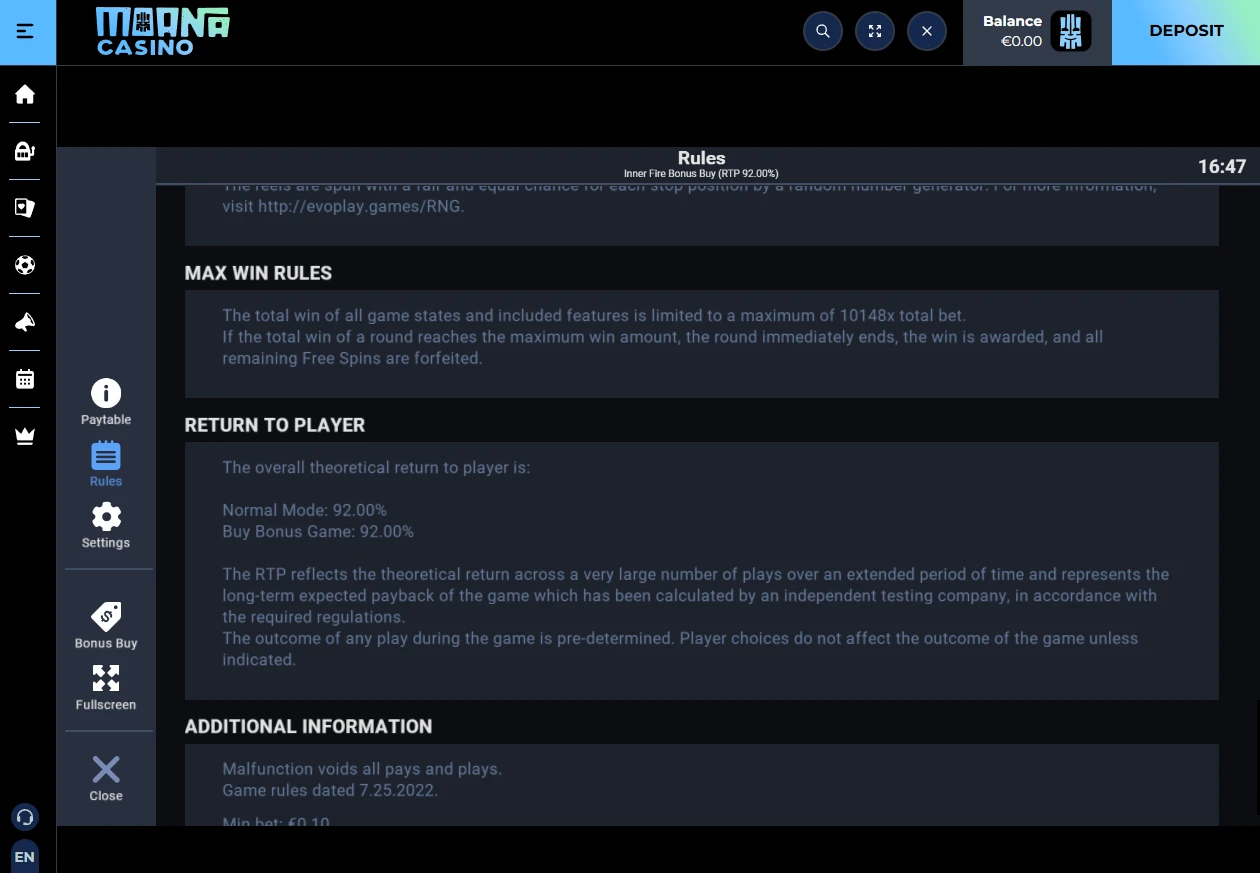Click the 'Normal Mode: 92.00%' line
Image resolution: width=1260 pixels, height=873 pixels.
click(304, 510)
